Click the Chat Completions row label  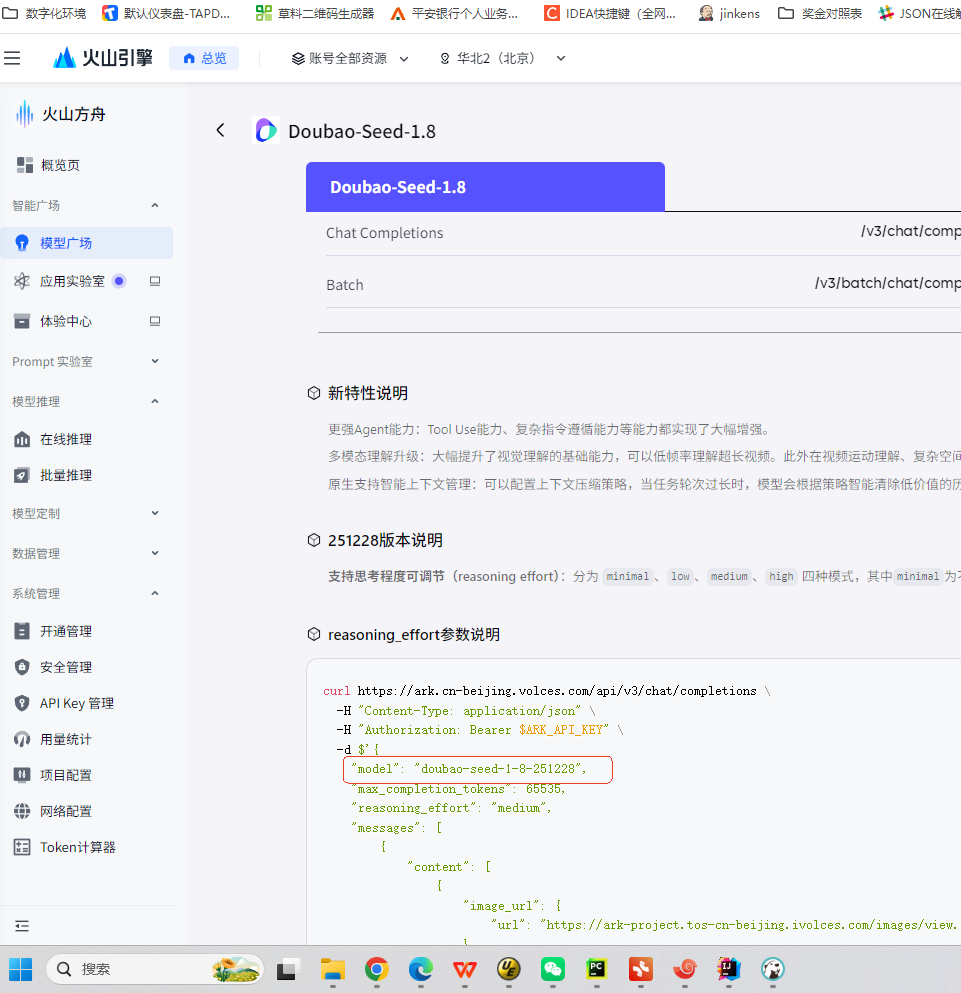tap(385, 233)
